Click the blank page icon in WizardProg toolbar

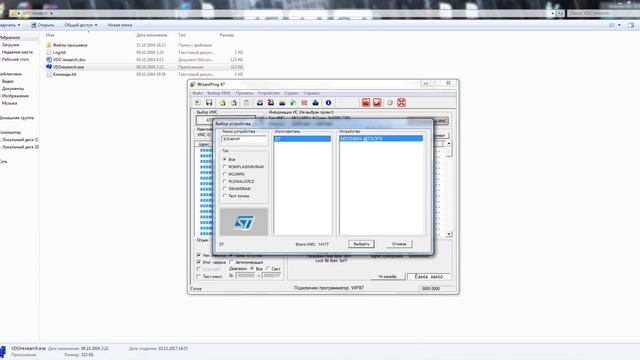point(390,102)
